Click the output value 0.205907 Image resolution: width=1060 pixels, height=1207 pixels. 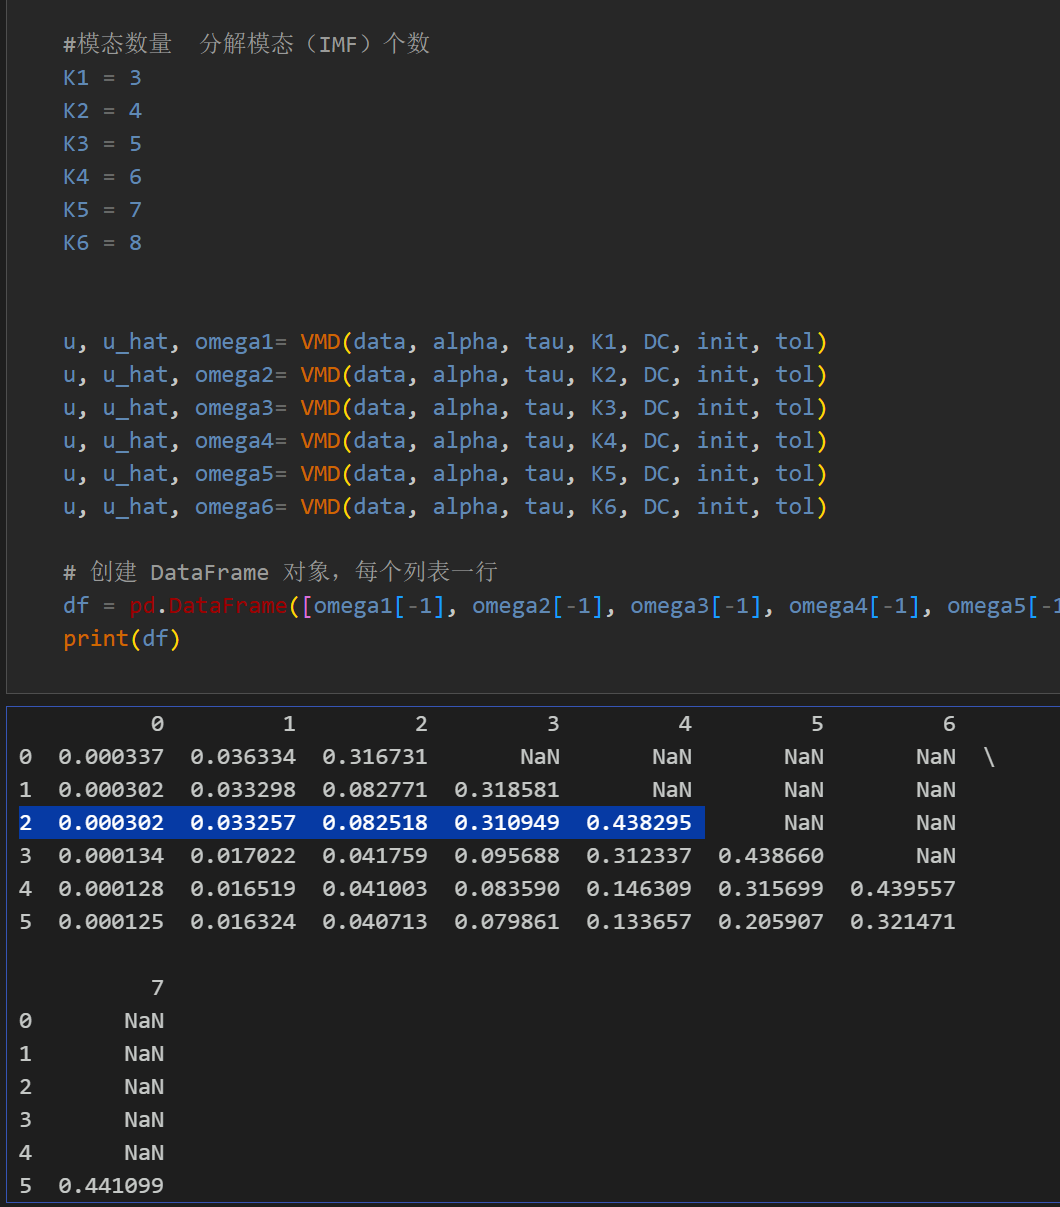(771, 922)
